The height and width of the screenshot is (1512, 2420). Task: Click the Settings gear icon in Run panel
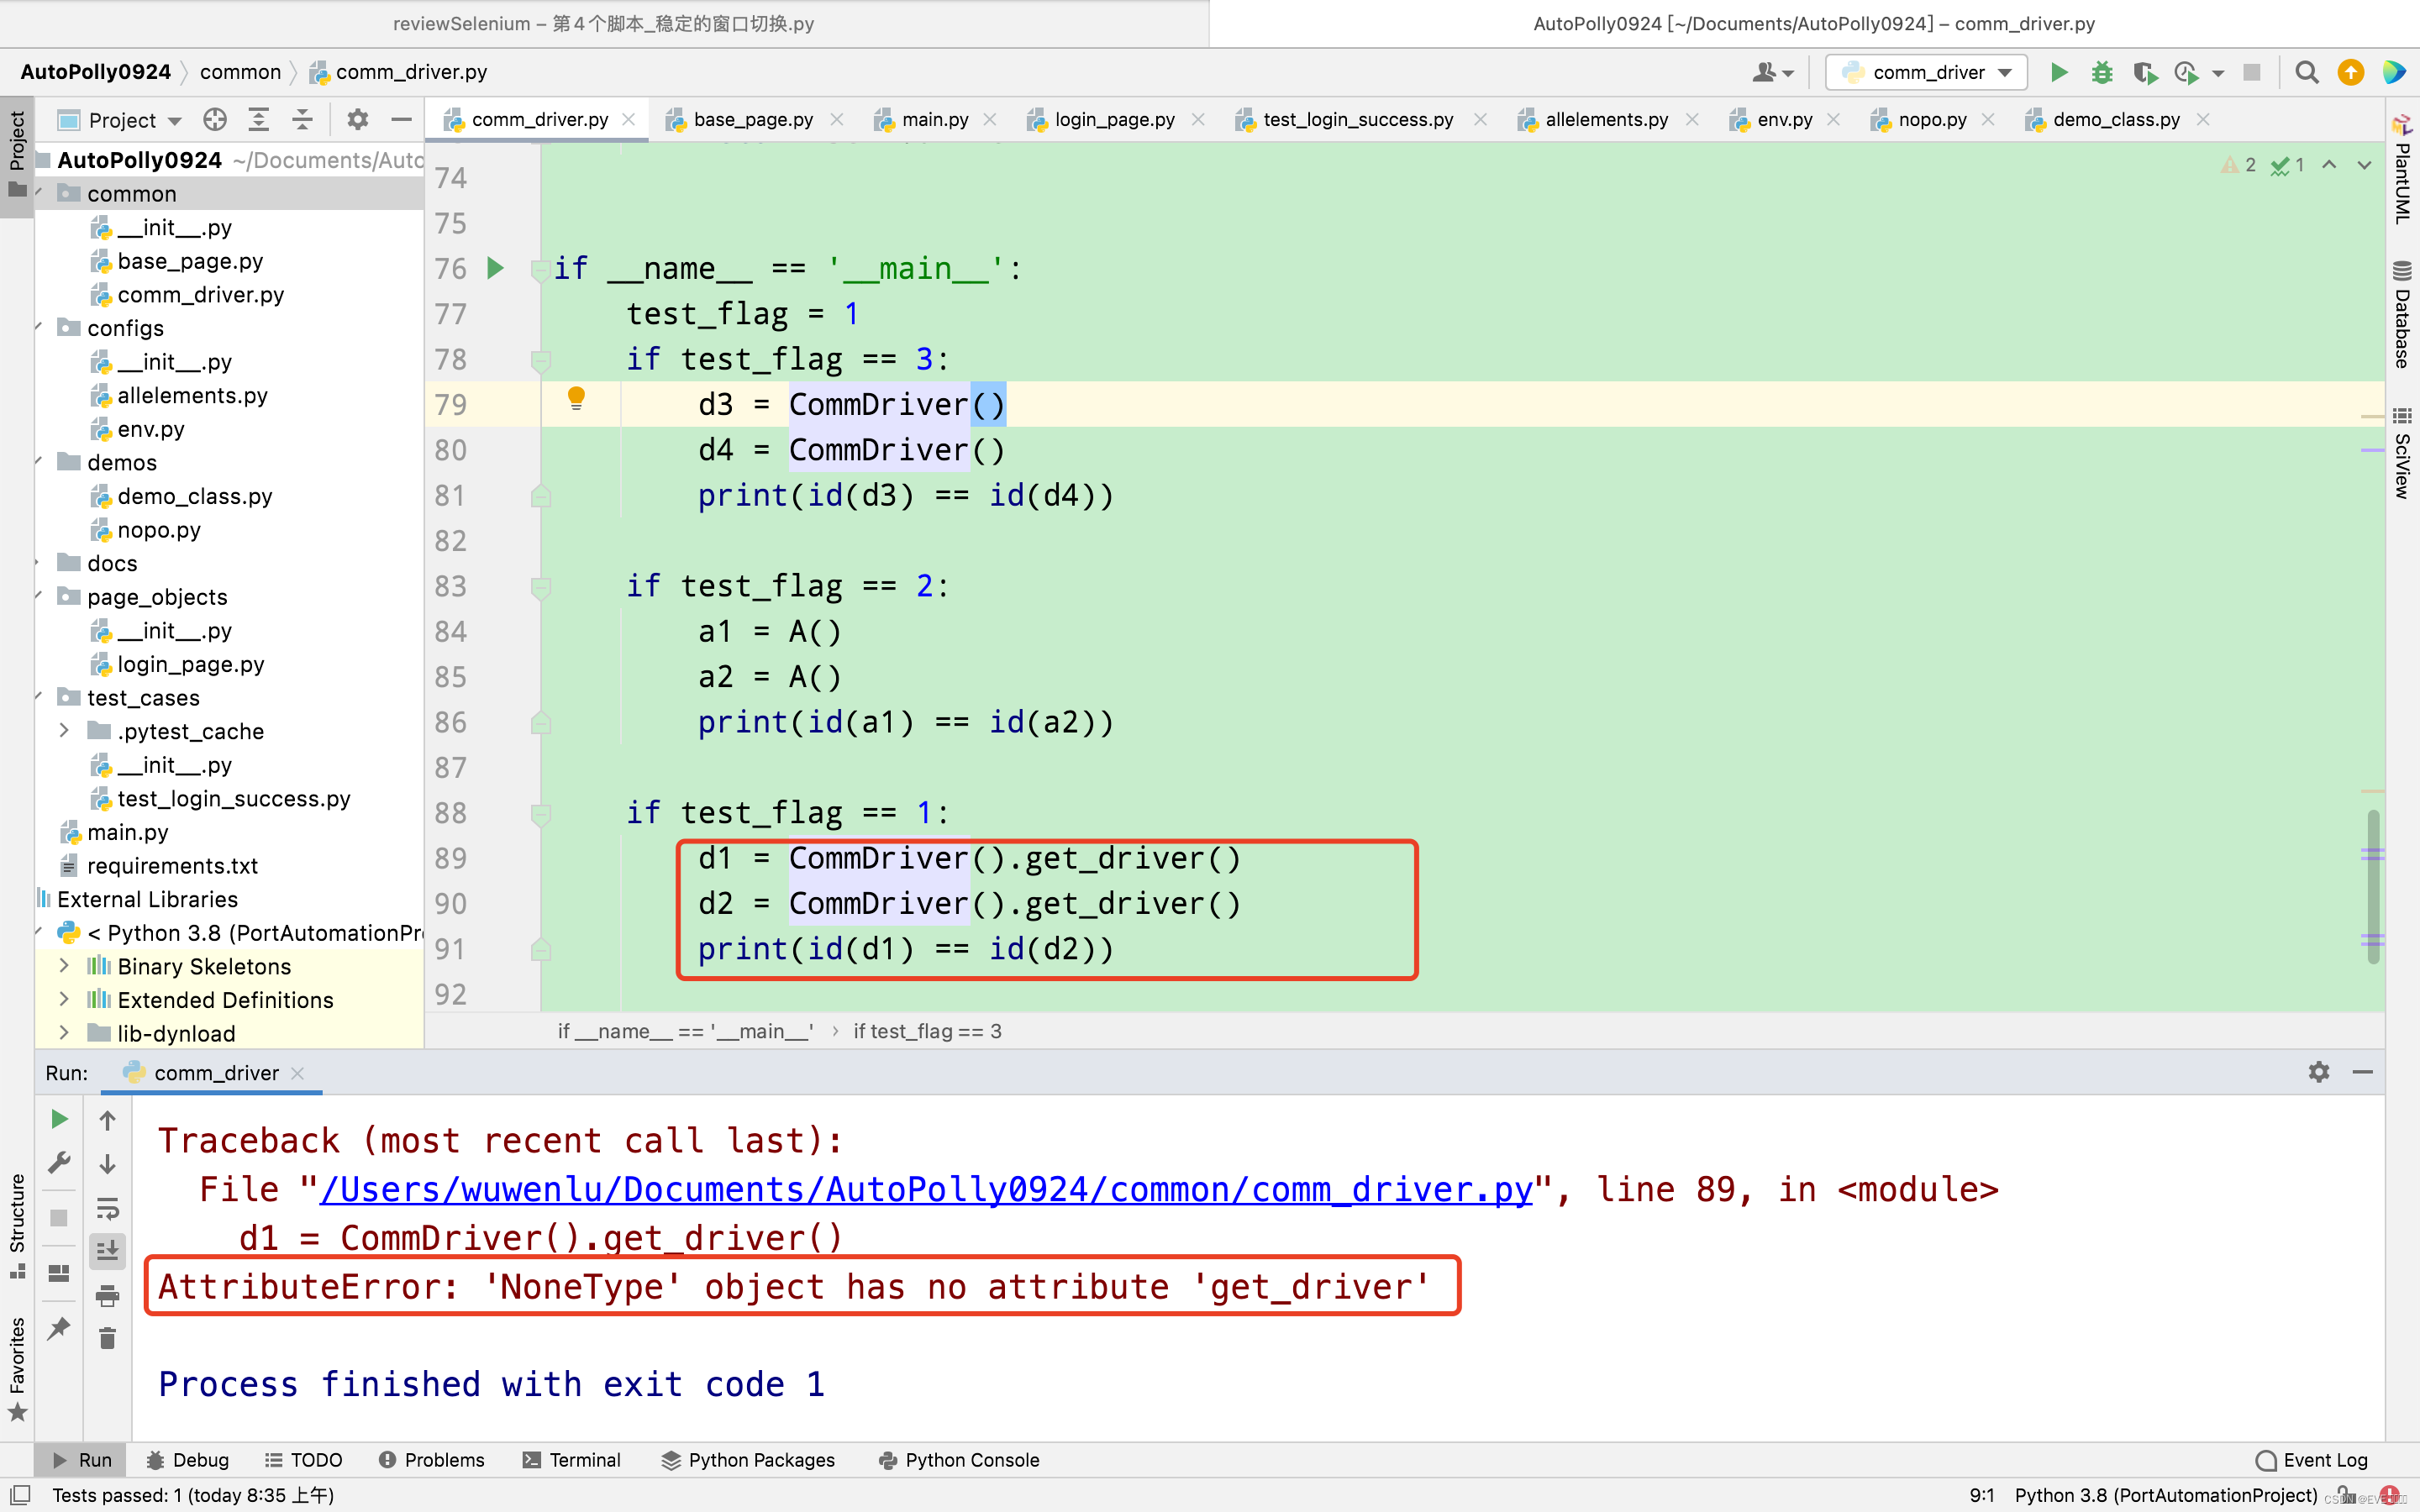[2319, 1073]
